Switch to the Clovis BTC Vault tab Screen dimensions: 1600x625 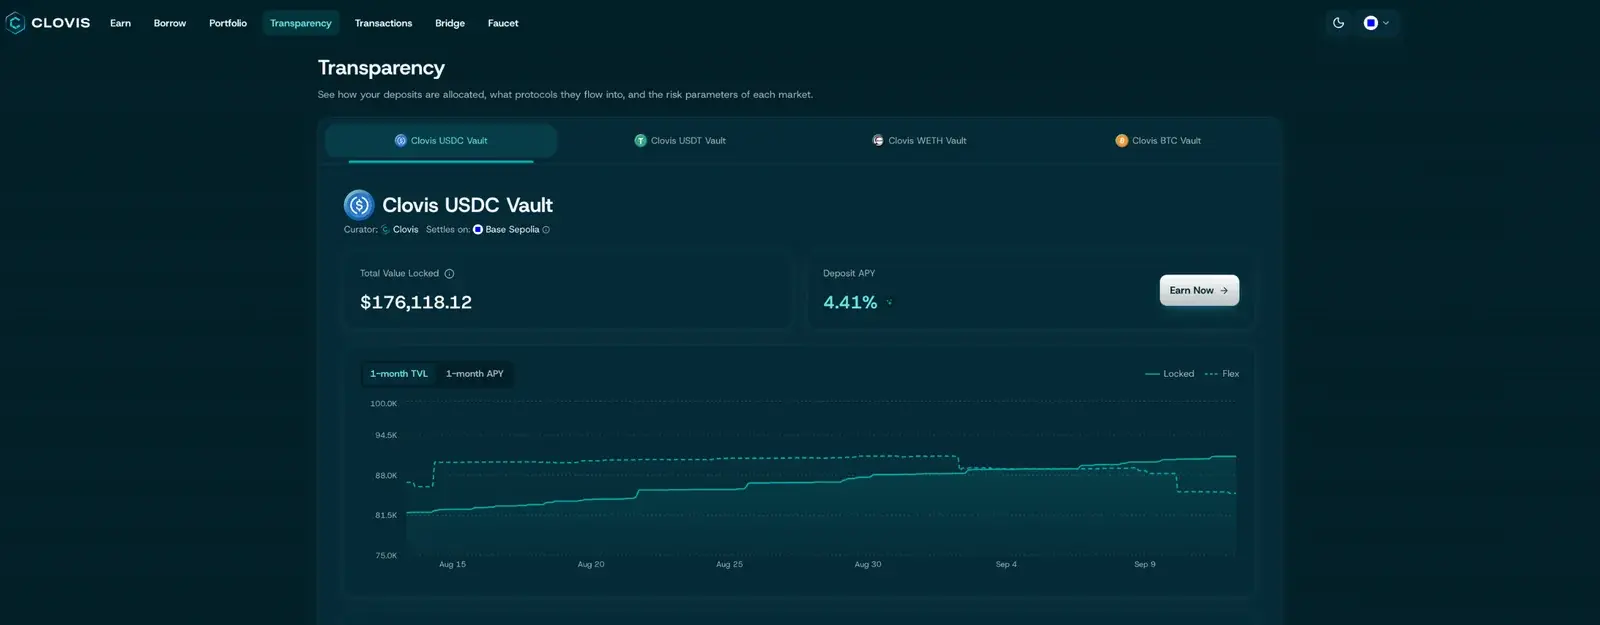click(1158, 141)
